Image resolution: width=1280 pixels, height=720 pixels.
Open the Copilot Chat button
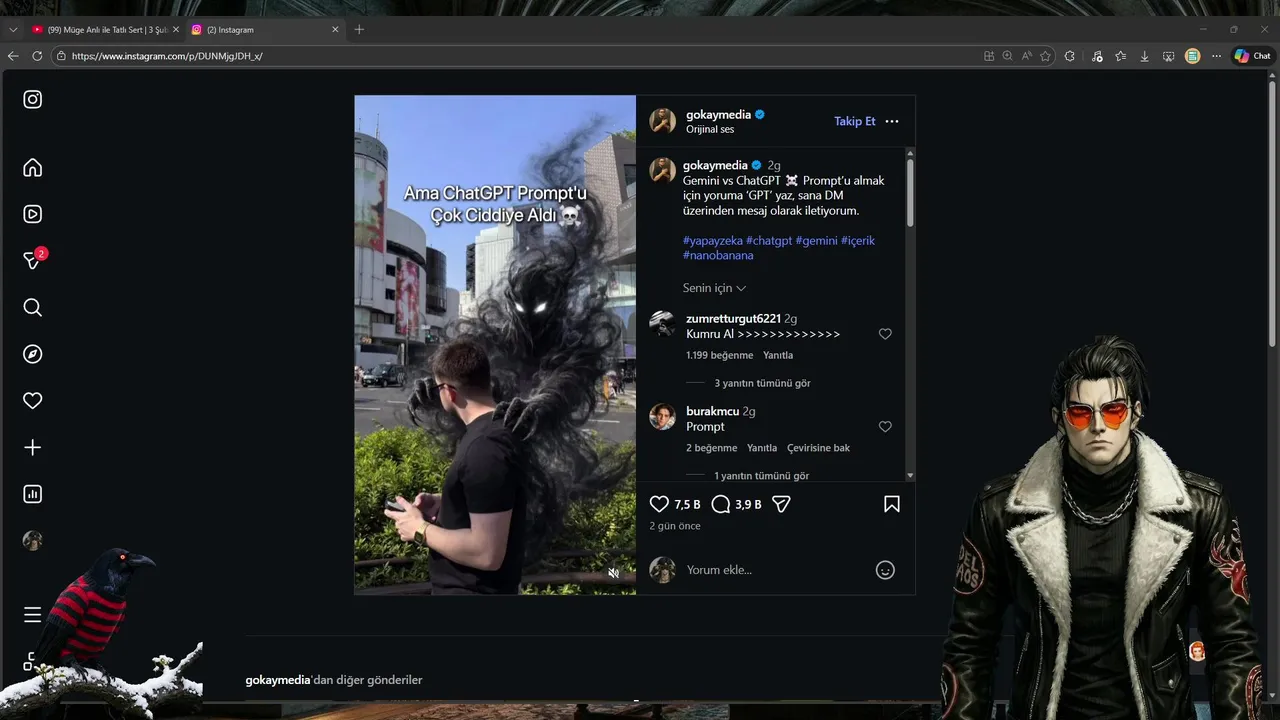1253,56
